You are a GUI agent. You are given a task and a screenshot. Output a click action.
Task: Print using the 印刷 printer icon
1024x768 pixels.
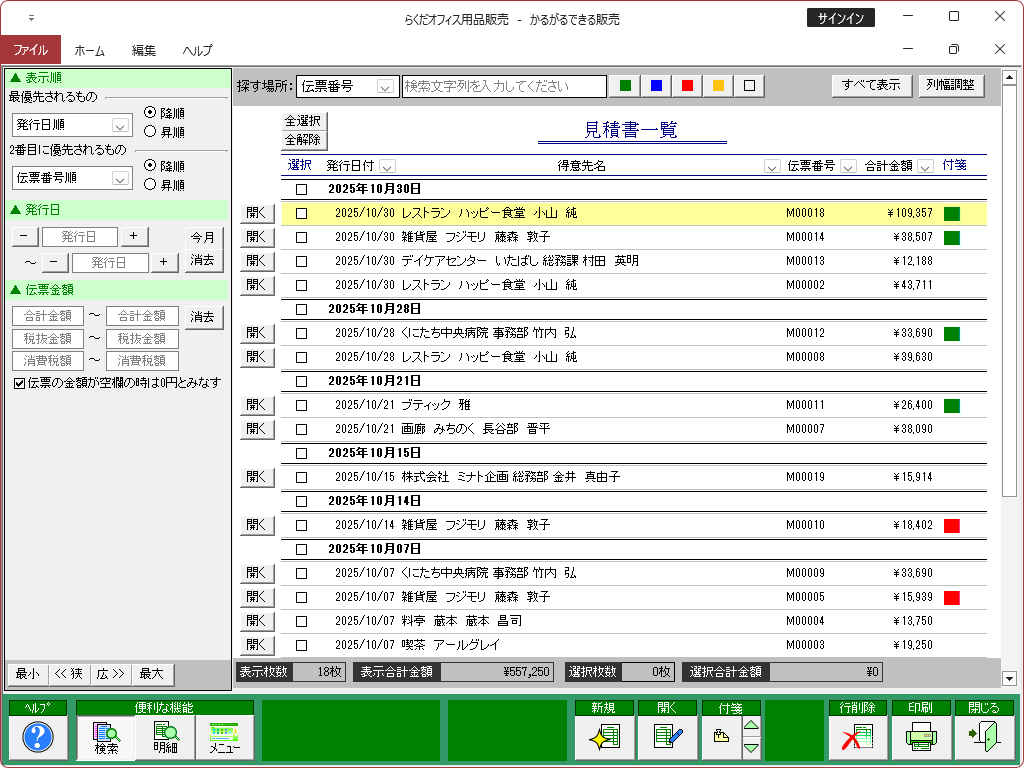click(x=920, y=738)
